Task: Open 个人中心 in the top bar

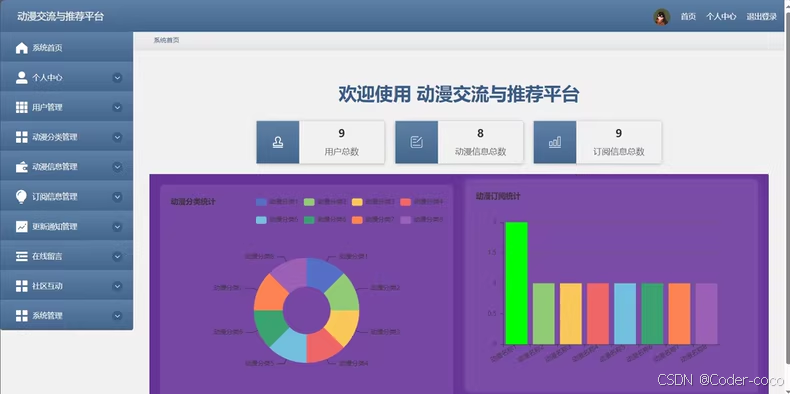Action: pos(721,17)
